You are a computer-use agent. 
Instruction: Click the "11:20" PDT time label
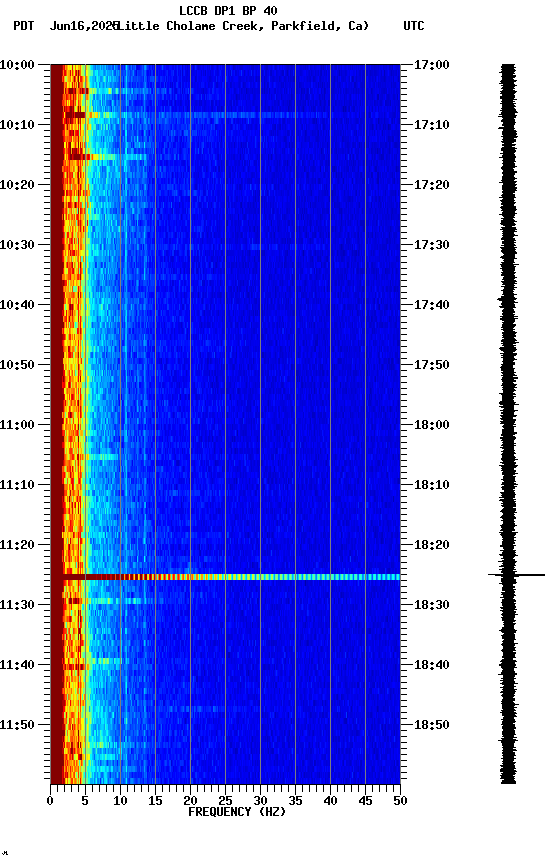17,545
